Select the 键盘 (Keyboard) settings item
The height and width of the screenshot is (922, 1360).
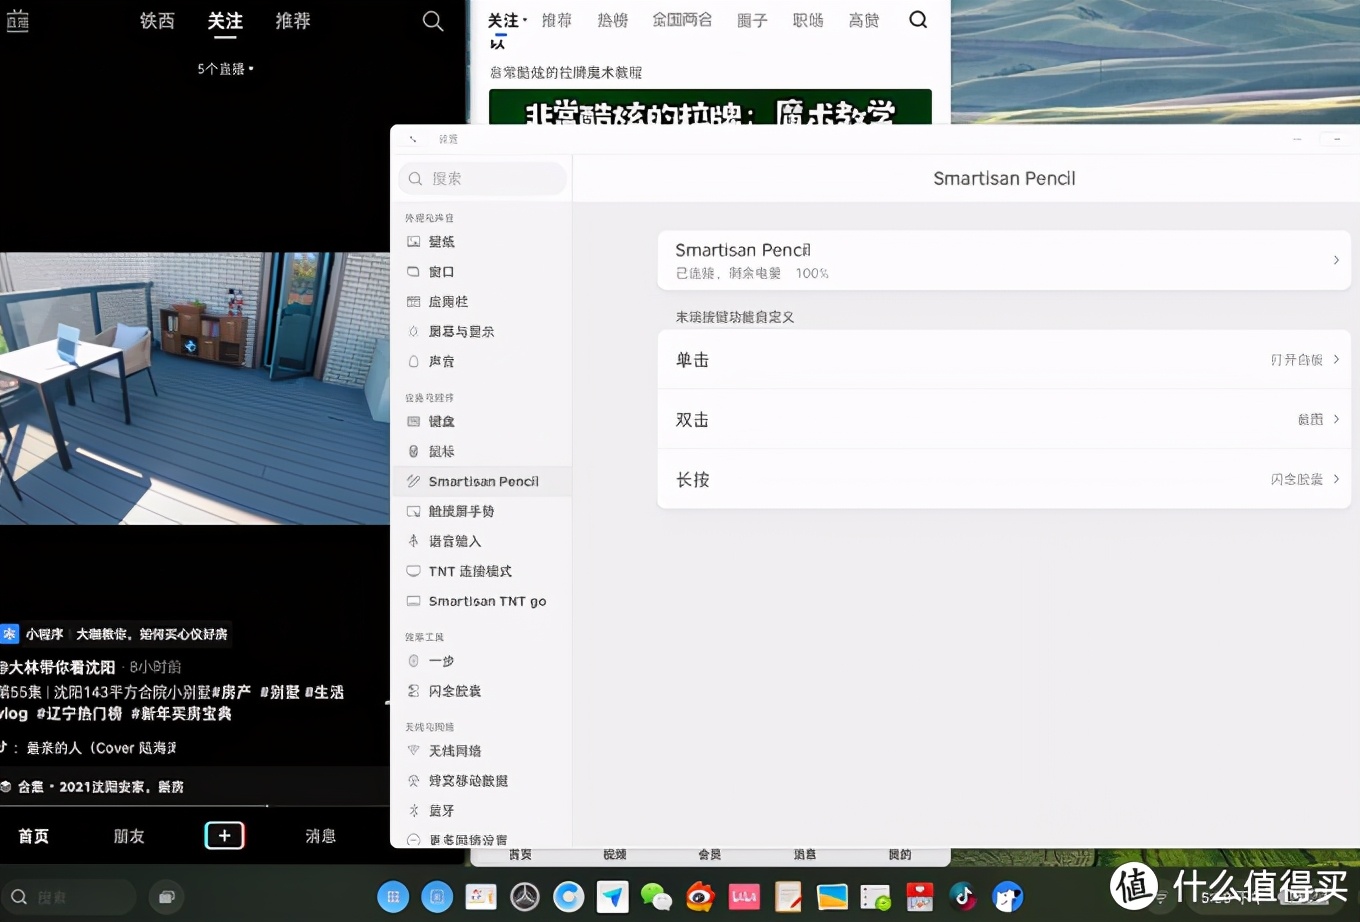point(440,421)
